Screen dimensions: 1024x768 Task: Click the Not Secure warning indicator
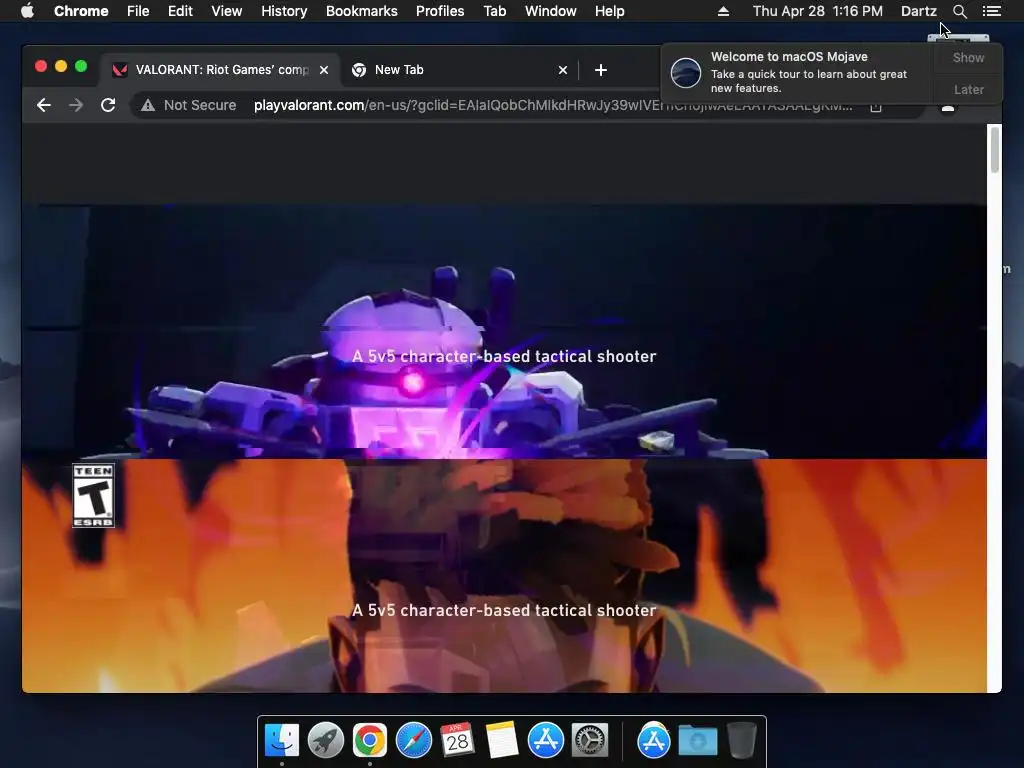(x=188, y=105)
